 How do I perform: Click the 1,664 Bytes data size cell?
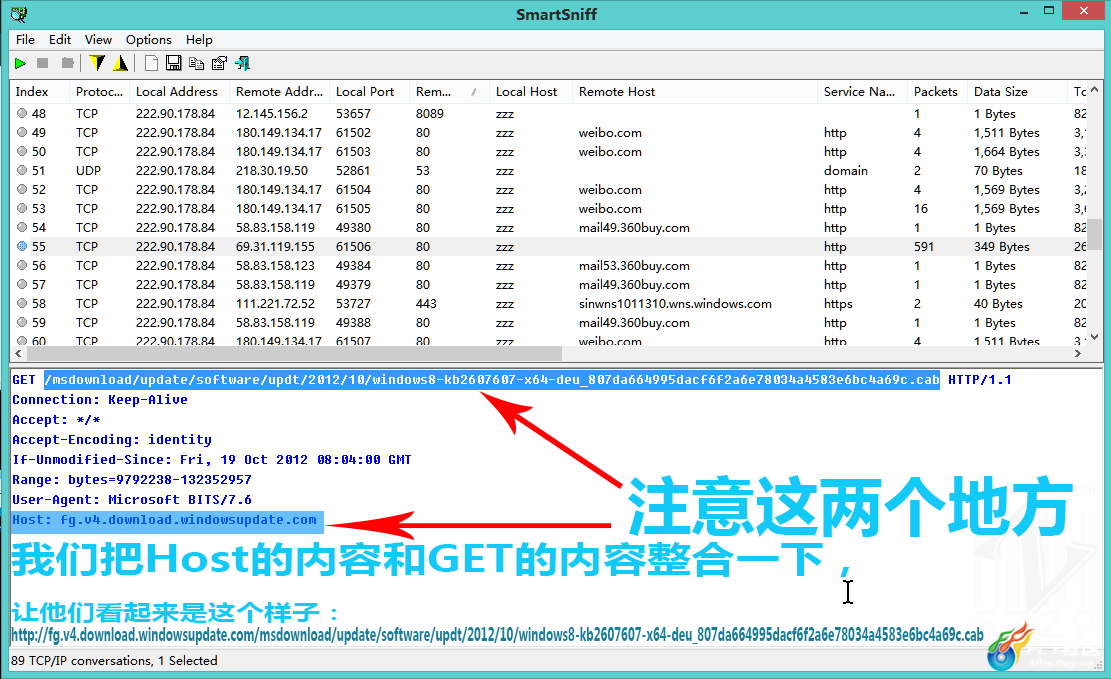point(1007,152)
